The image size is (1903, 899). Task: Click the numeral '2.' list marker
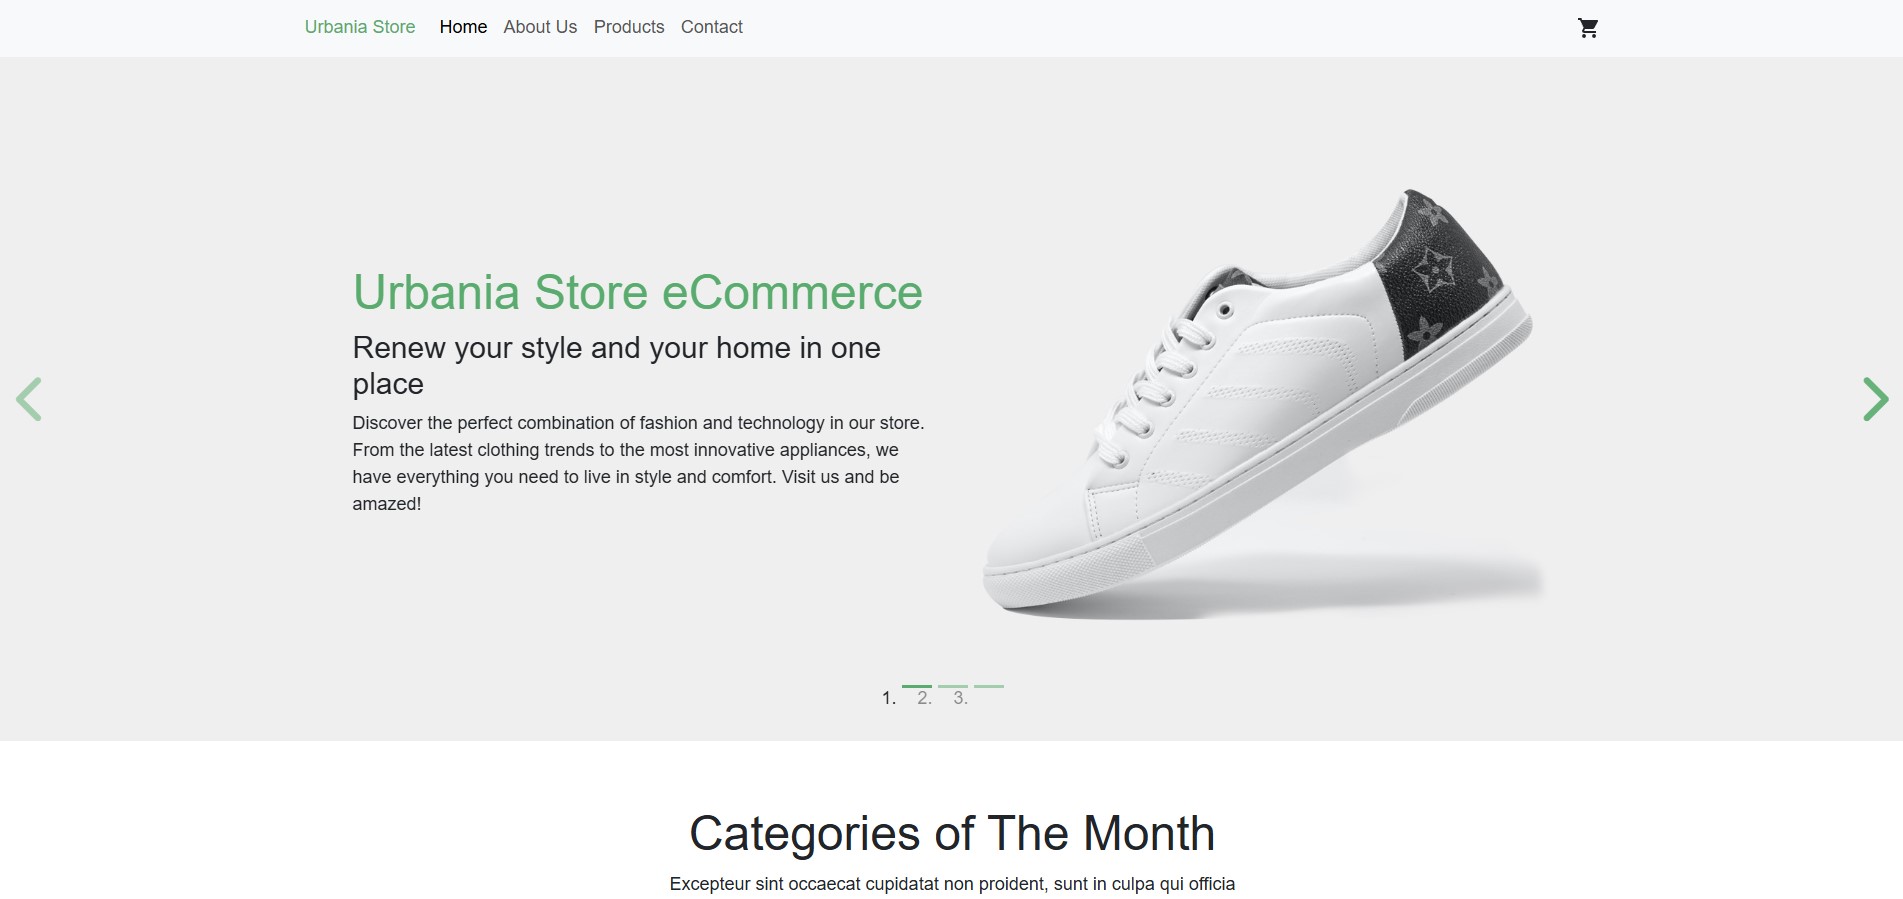pyautogui.click(x=924, y=698)
